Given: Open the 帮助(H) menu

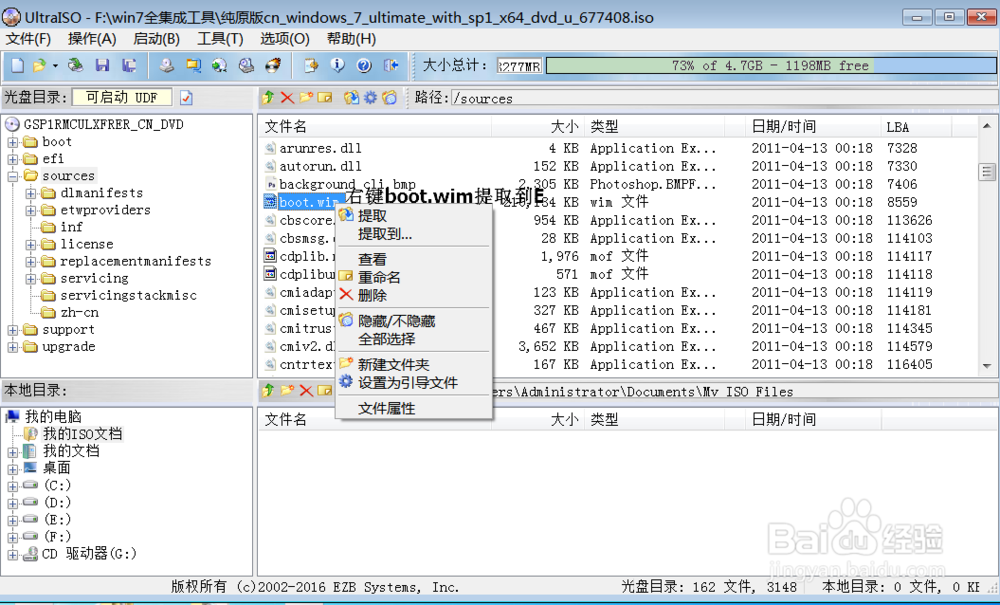Looking at the screenshot, I should (x=351, y=39).
